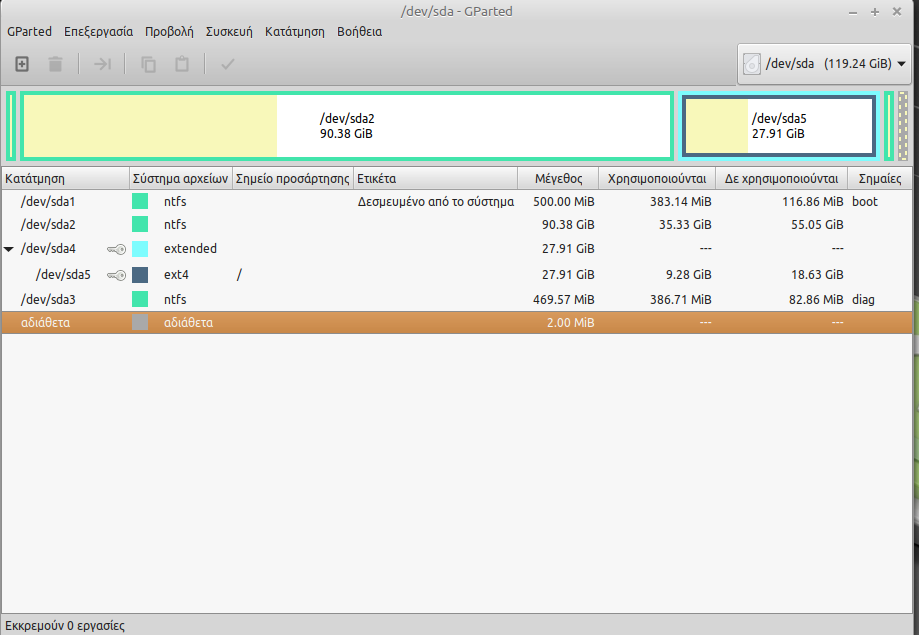Select the narrow /dev/sda1 bar in the disk map

tap(11, 126)
